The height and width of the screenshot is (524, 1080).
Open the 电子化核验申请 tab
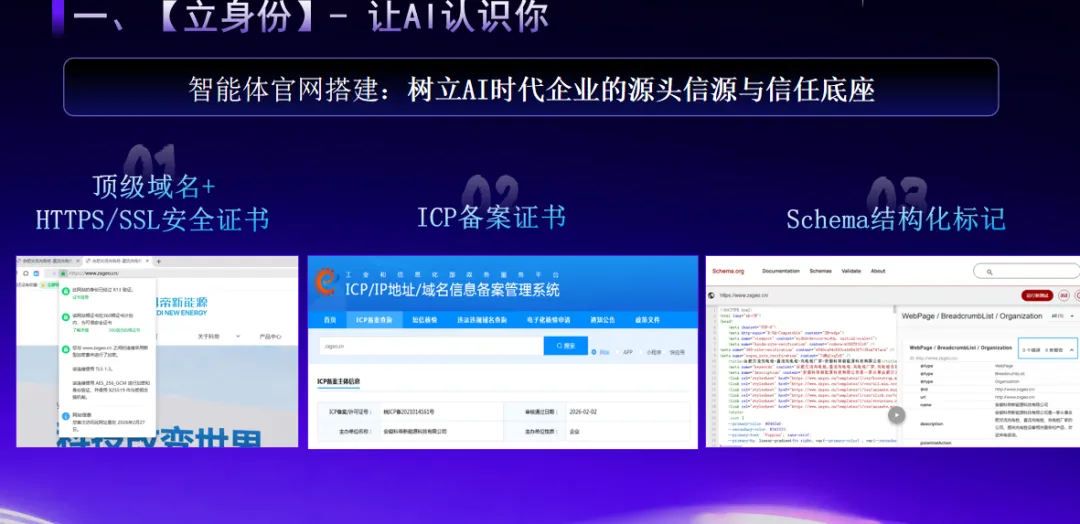[x=548, y=319]
